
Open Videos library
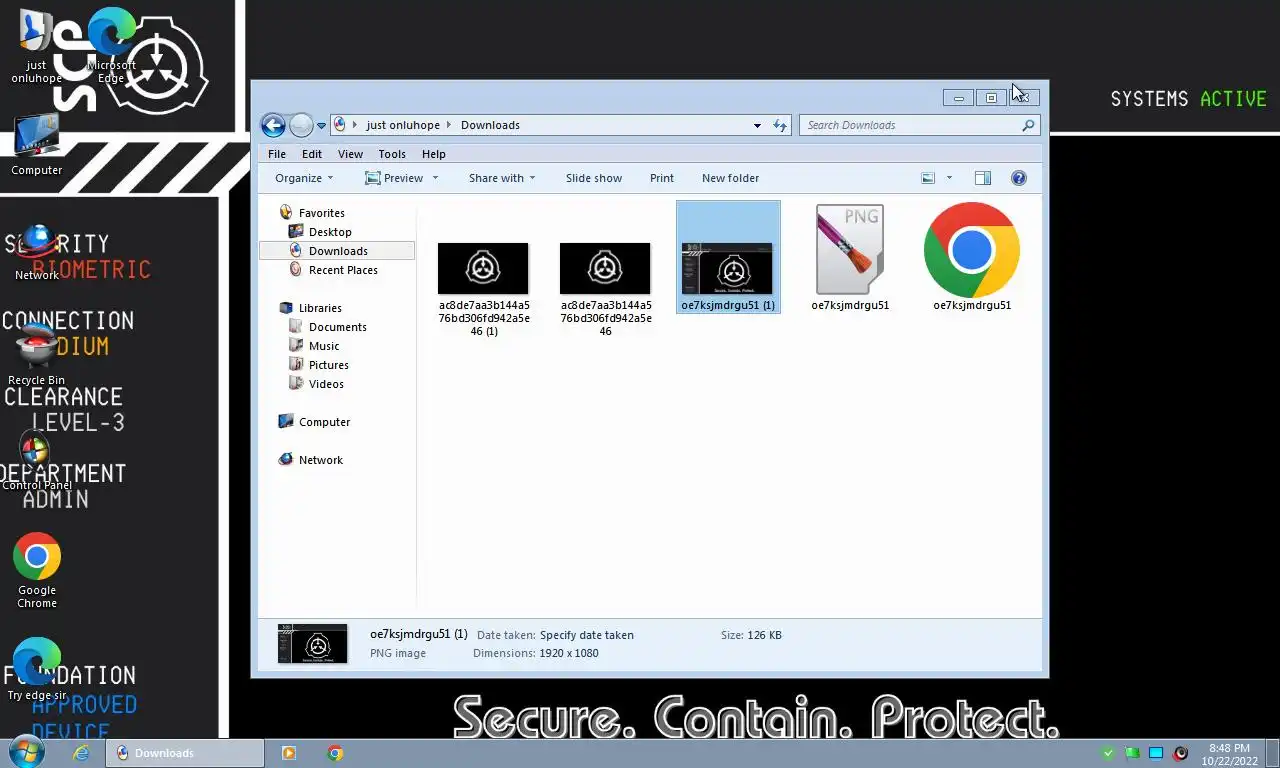pos(326,384)
